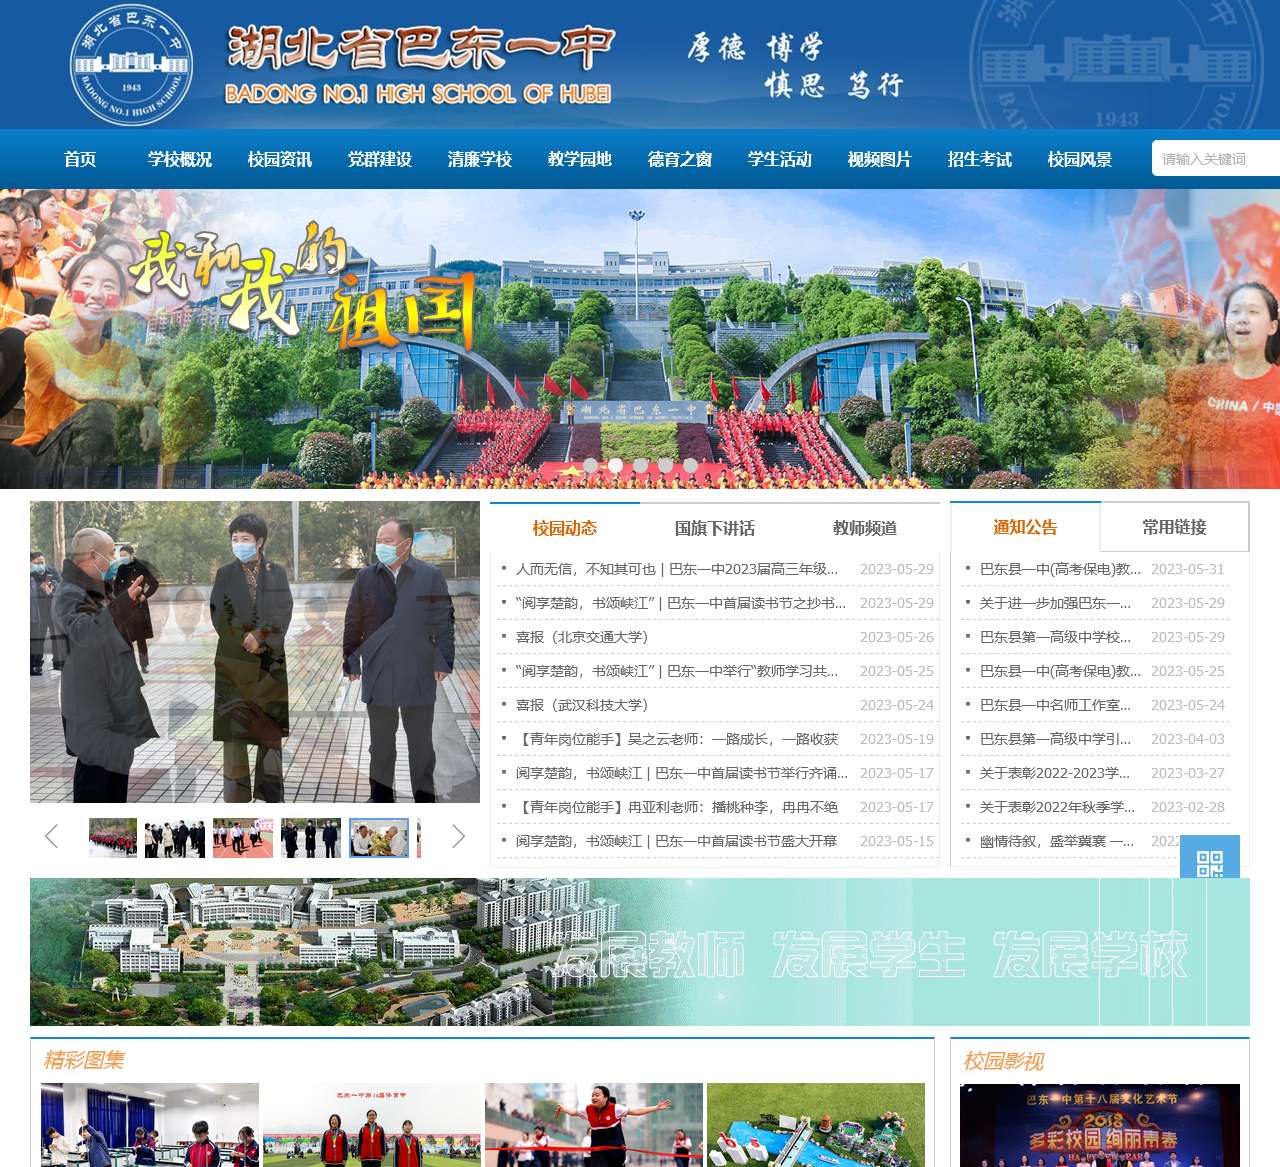Select the highlighted thumbnail with flowers
The height and width of the screenshot is (1167, 1280).
[x=379, y=838]
